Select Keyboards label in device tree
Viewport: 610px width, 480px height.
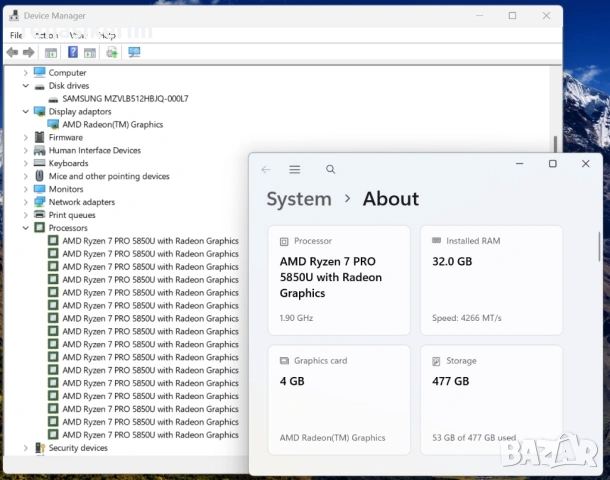pyautogui.click(x=68, y=163)
